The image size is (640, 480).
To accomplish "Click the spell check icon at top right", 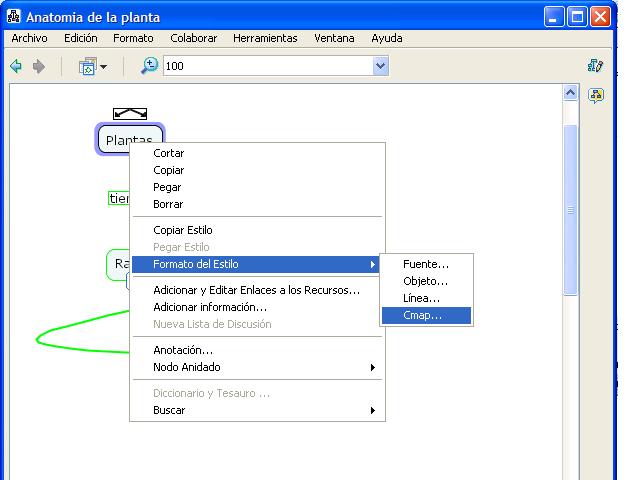I will pos(596,66).
